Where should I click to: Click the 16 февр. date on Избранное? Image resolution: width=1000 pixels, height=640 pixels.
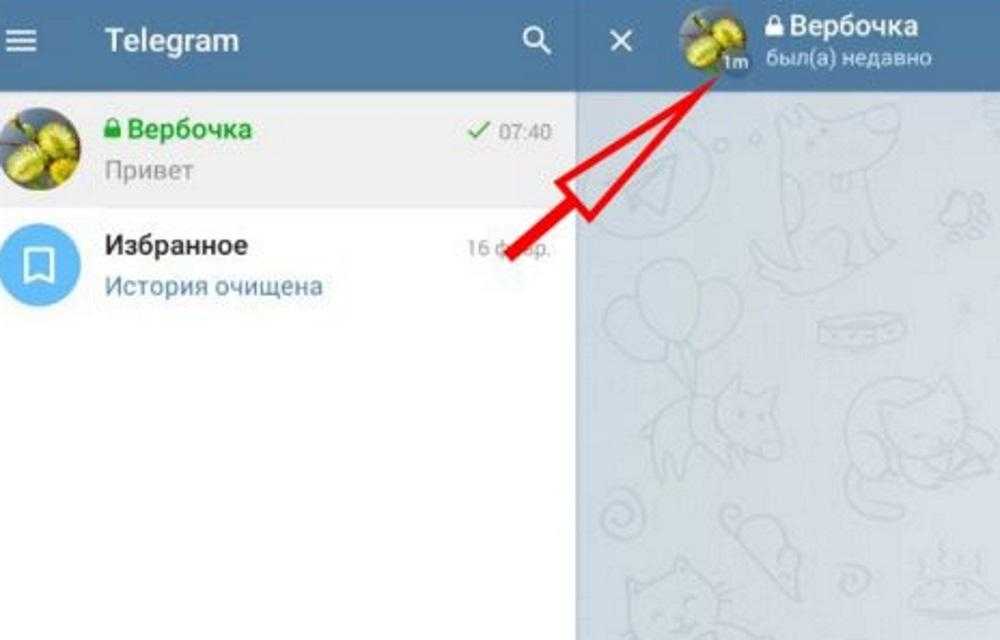coord(508,248)
